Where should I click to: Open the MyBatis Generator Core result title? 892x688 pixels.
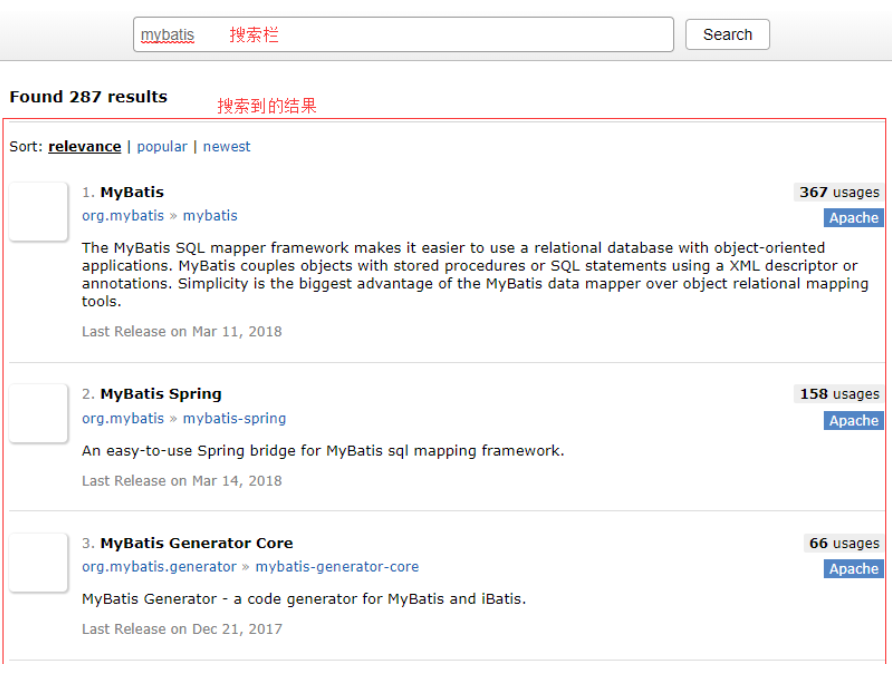[x=197, y=543]
